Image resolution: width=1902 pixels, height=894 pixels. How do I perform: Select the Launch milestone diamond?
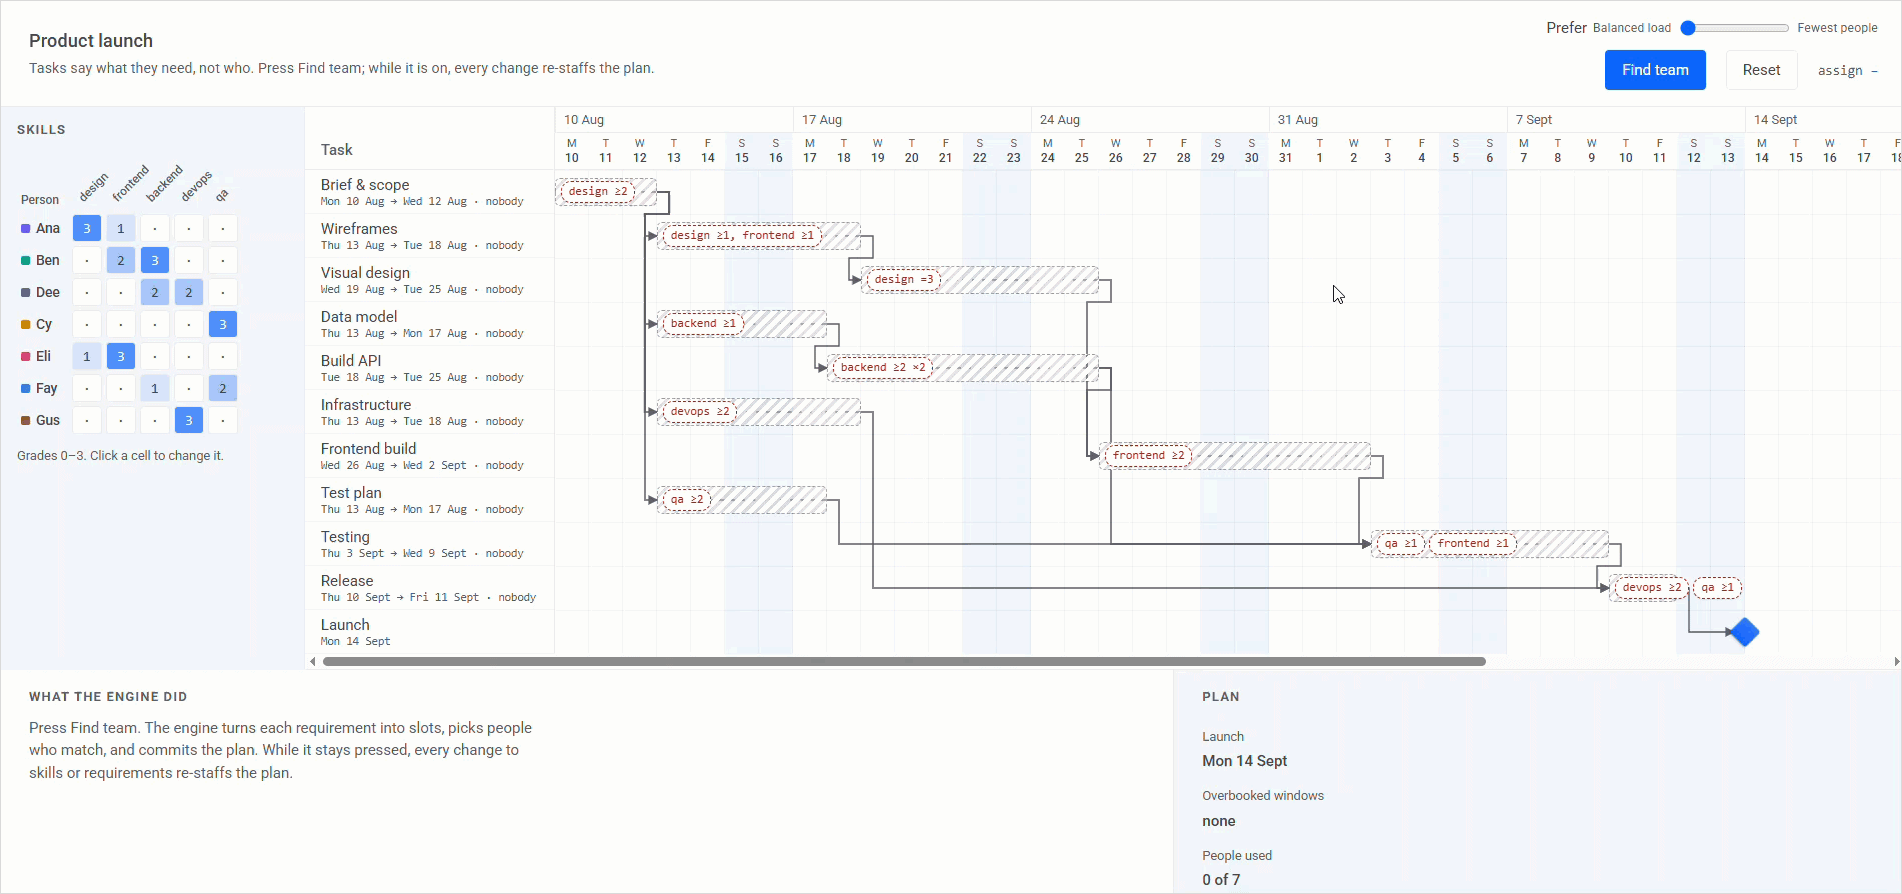pos(1744,632)
